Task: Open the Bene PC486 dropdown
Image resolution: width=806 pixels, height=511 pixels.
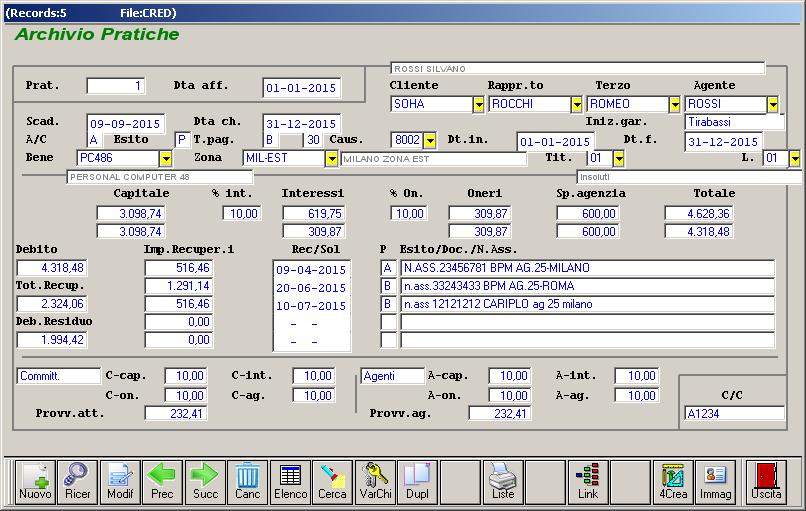Action: [166, 158]
